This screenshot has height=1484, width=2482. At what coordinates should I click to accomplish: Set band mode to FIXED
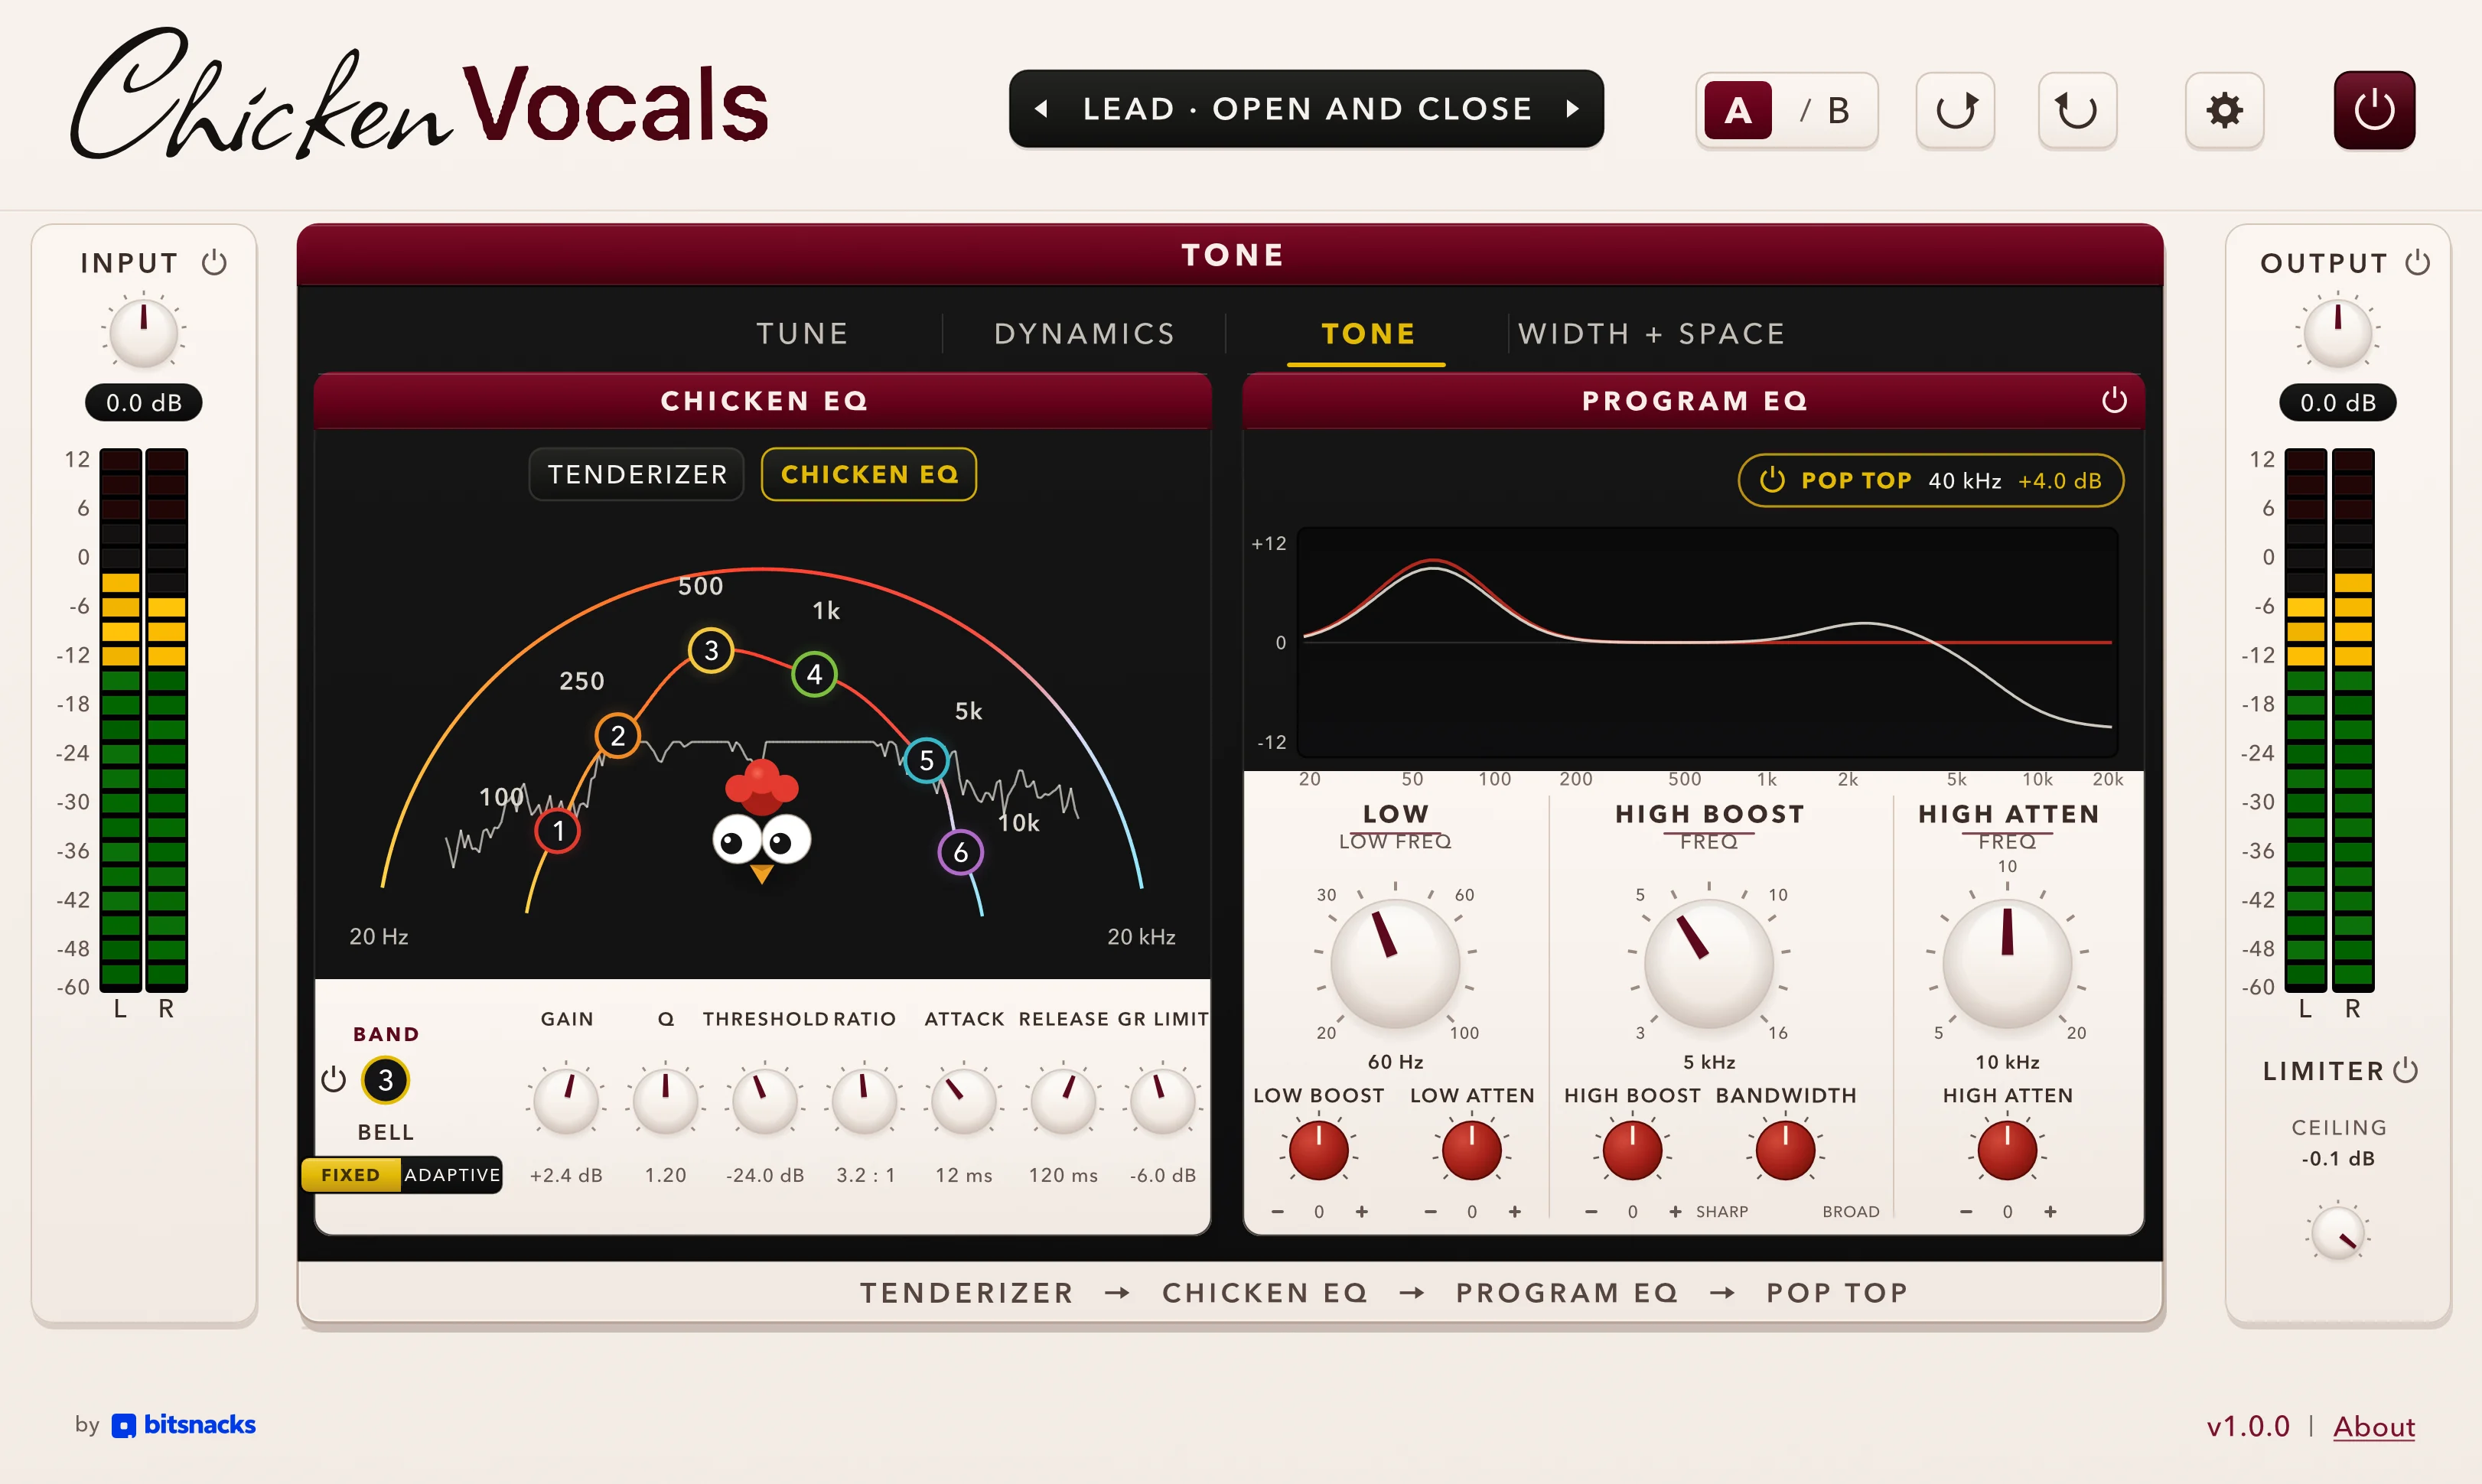pyautogui.click(x=350, y=1175)
